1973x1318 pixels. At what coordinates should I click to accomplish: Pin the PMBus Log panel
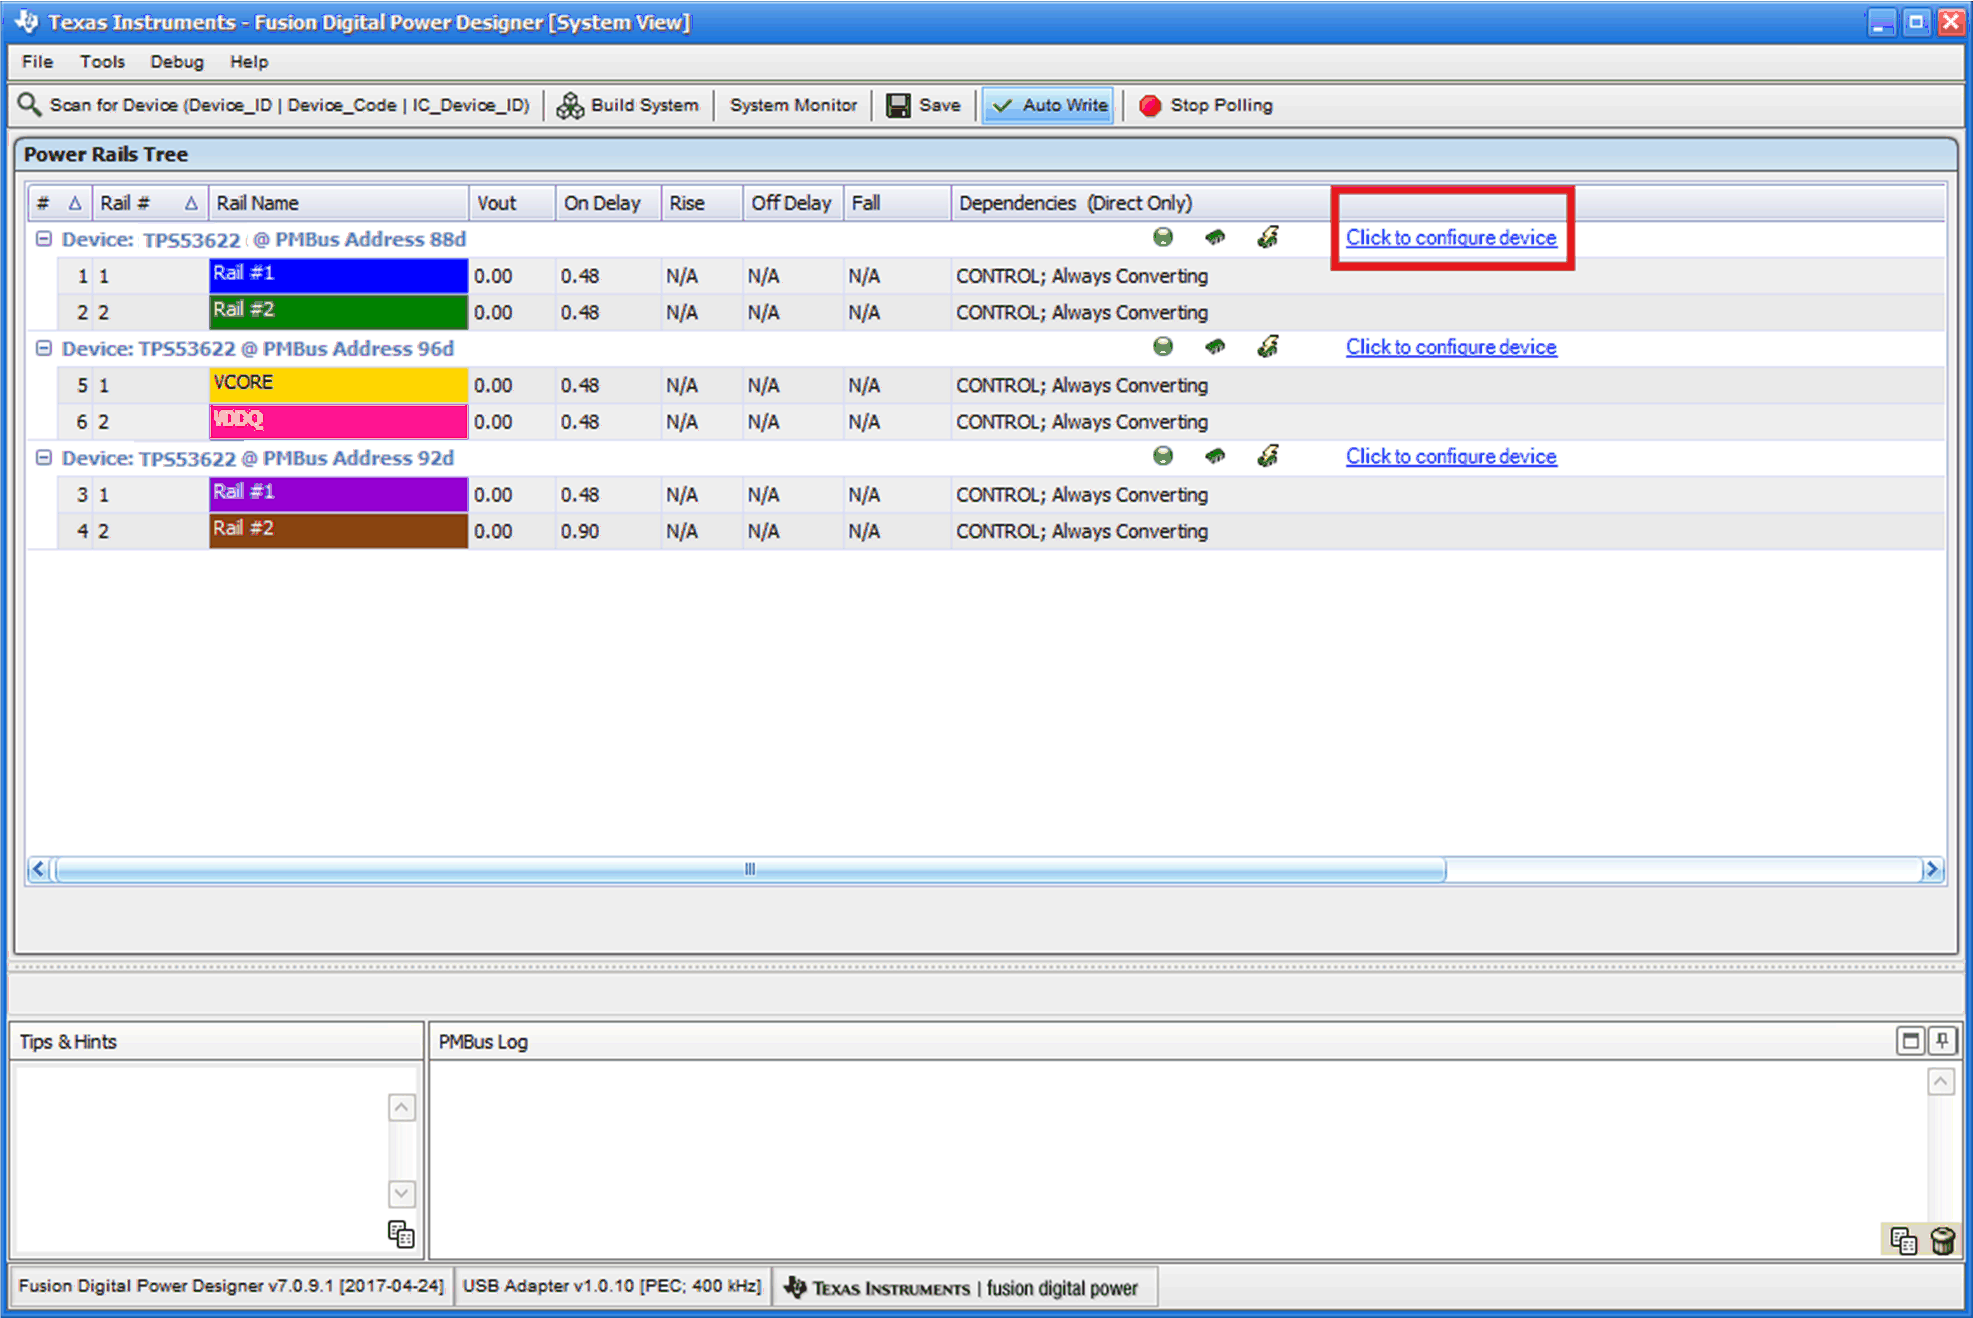(1942, 1041)
